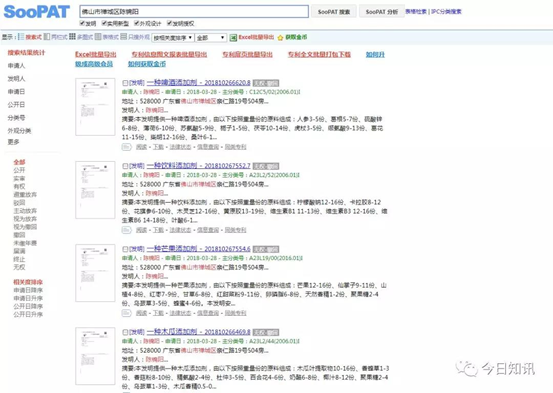Toggle the 发明授权 checkbox
Image resolution: width=553 pixels, height=393 pixels.
click(x=169, y=23)
